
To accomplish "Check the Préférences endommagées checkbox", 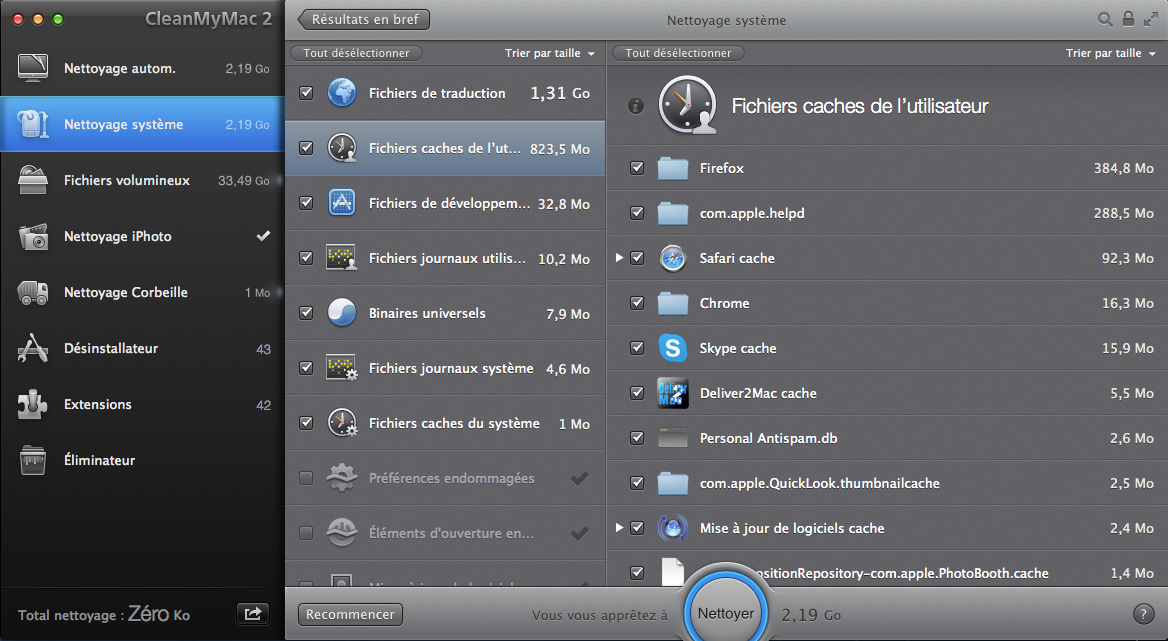I will [x=306, y=478].
